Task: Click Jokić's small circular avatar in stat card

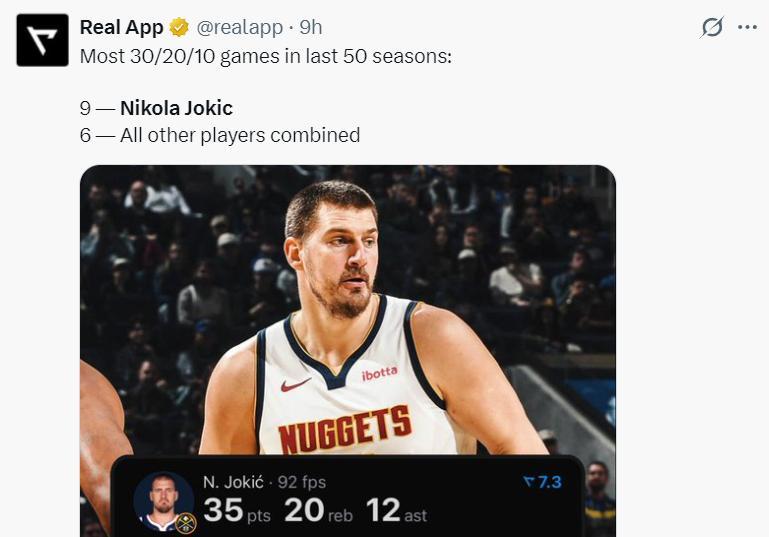Action: click(x=160, y=498)
